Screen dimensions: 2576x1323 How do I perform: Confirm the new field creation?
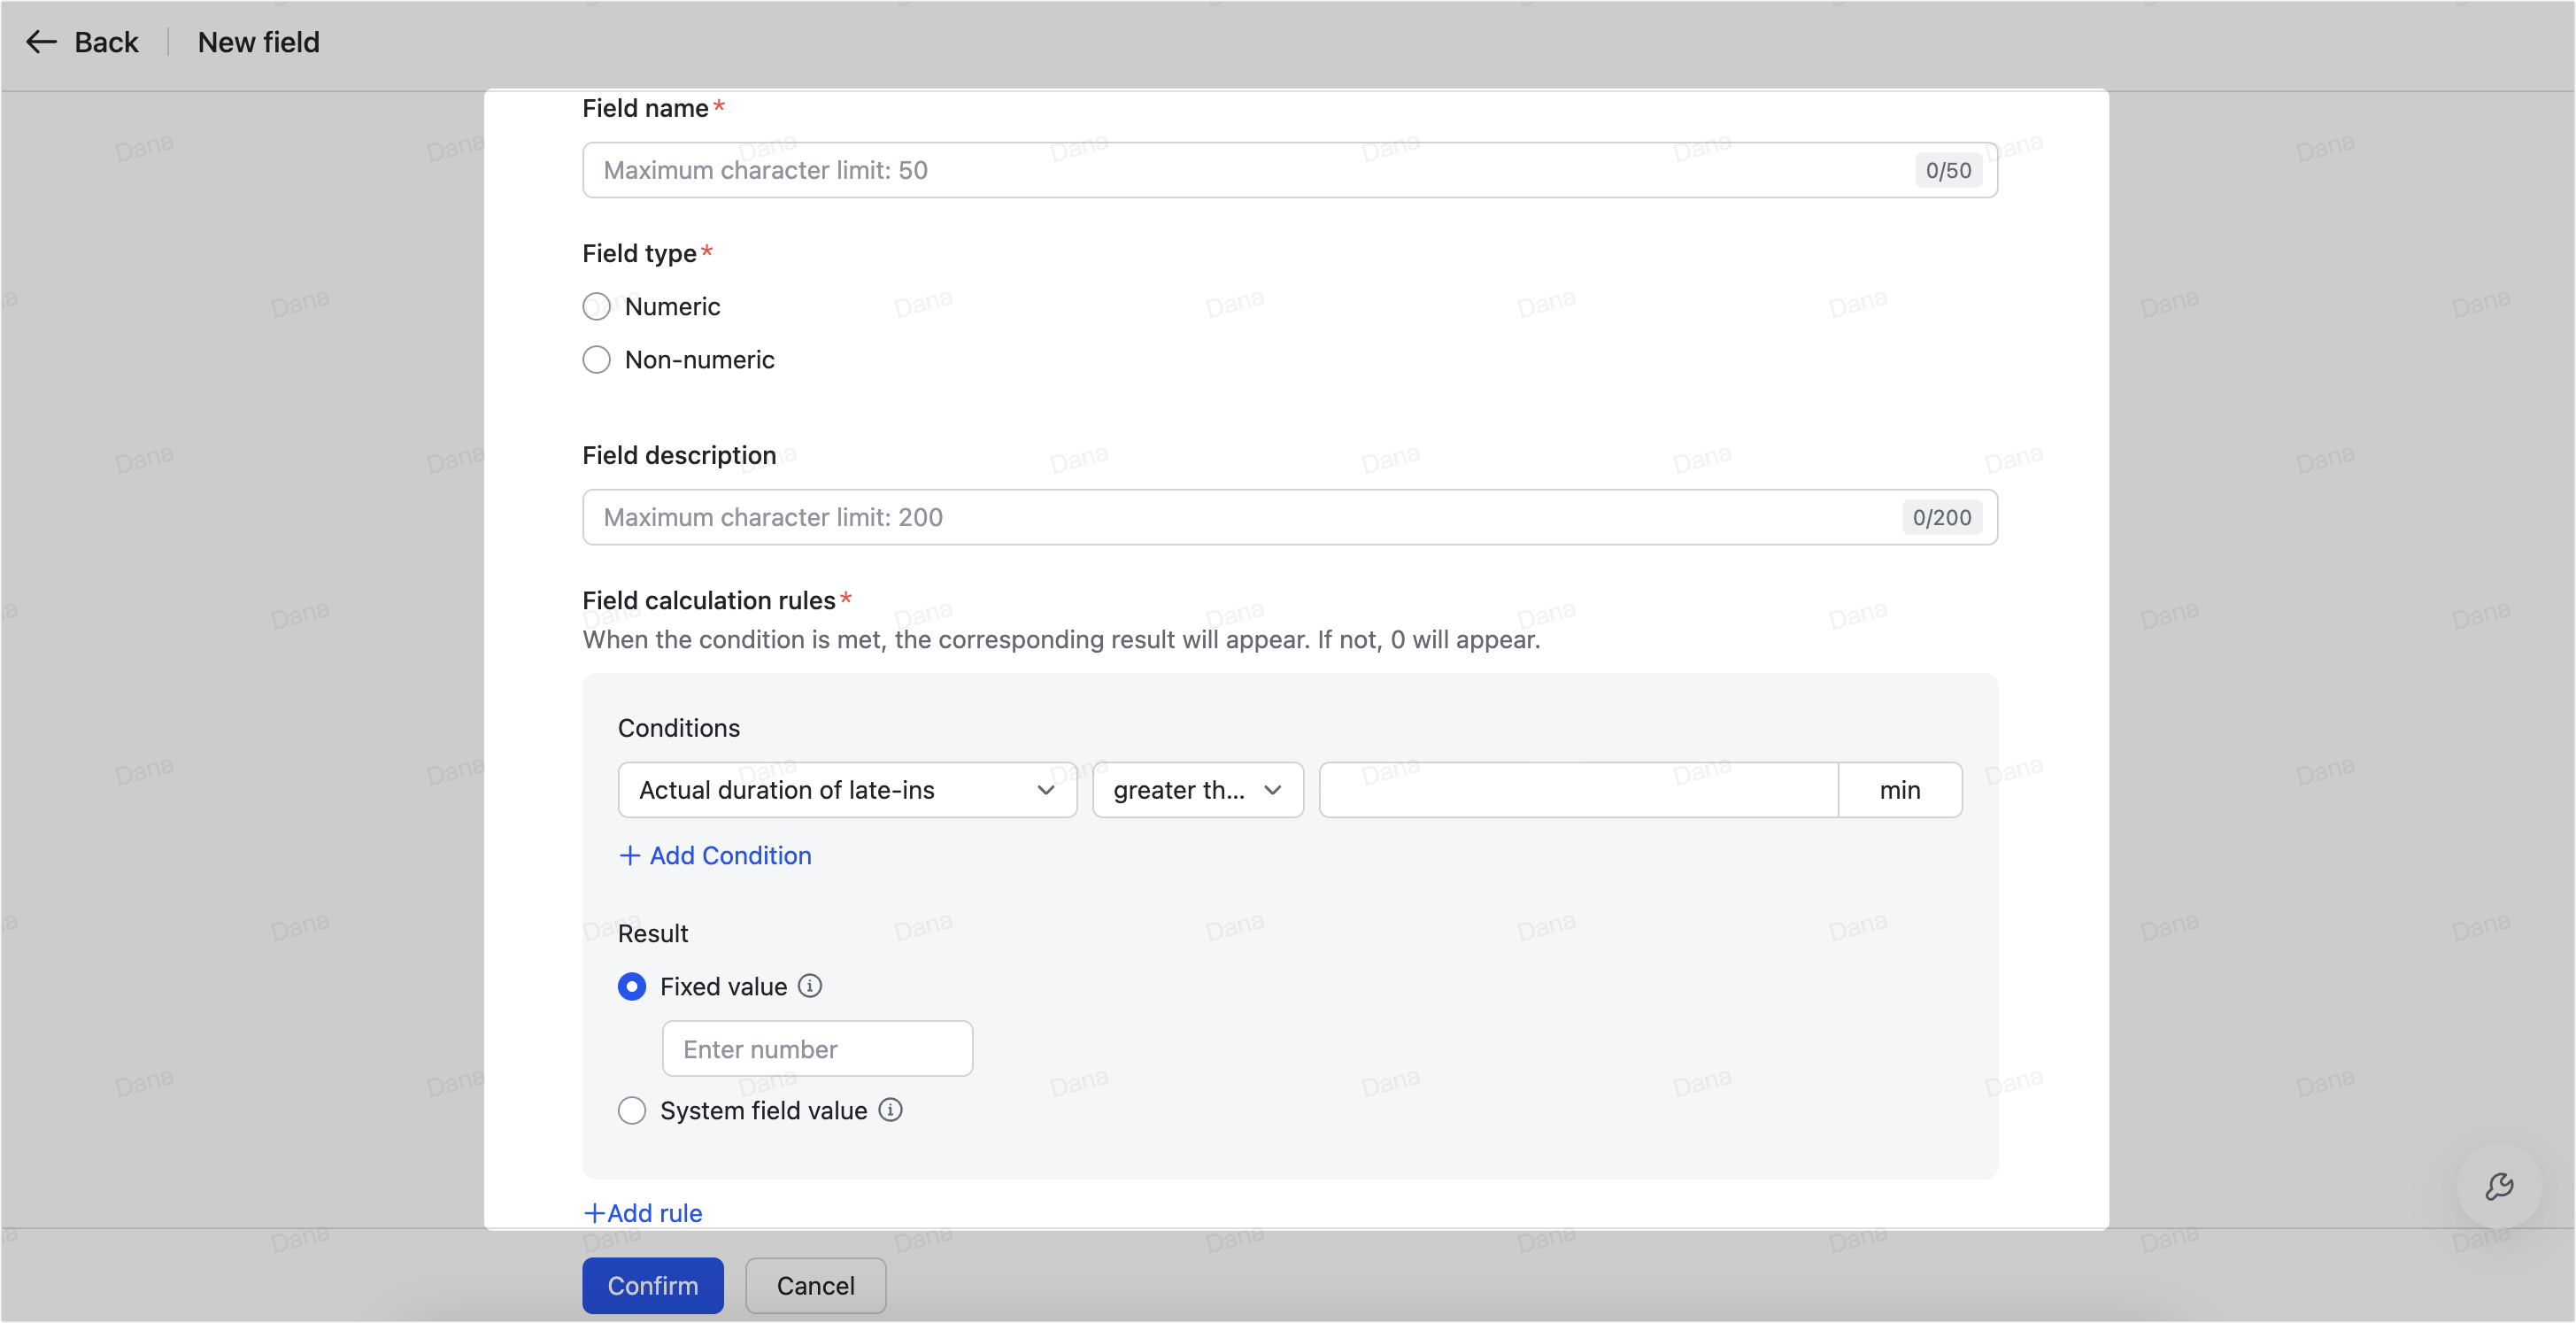click(x=652, y=1285)
